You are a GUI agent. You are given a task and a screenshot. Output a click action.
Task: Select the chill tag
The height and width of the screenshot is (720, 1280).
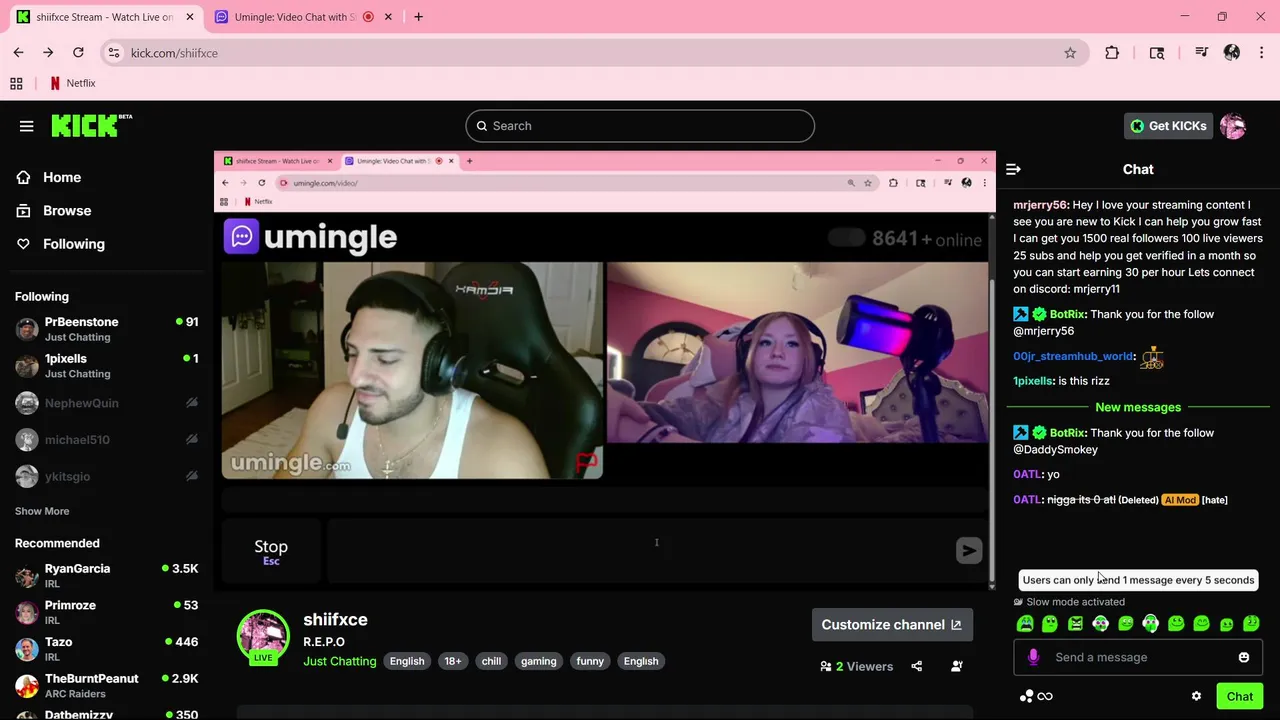pos(491,661)
